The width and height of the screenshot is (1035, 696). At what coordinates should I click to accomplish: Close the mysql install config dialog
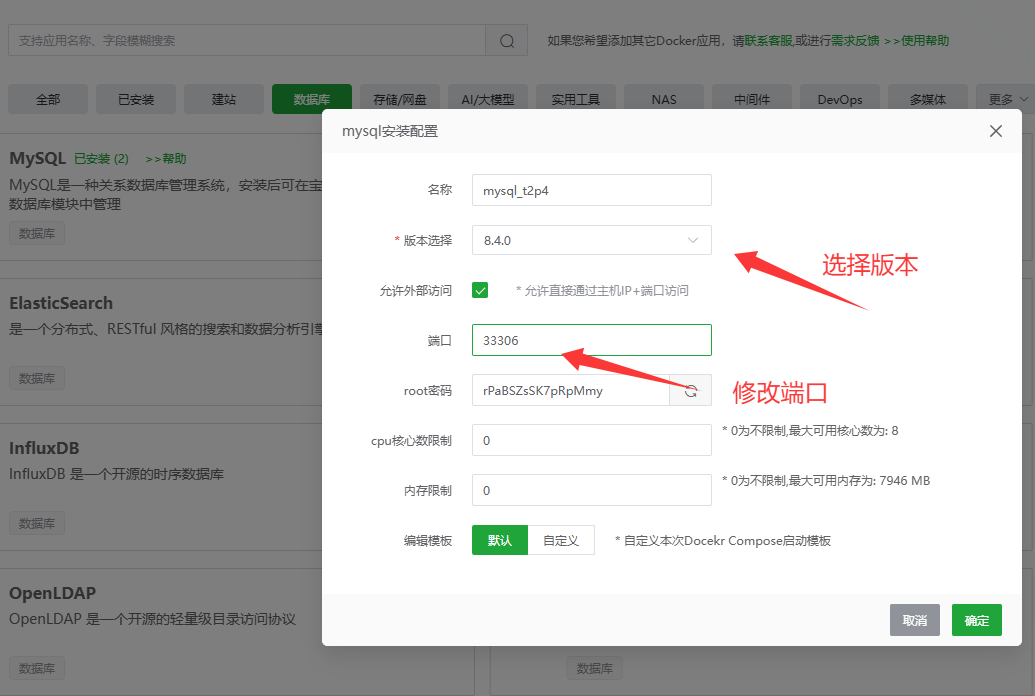click(995, 131)
